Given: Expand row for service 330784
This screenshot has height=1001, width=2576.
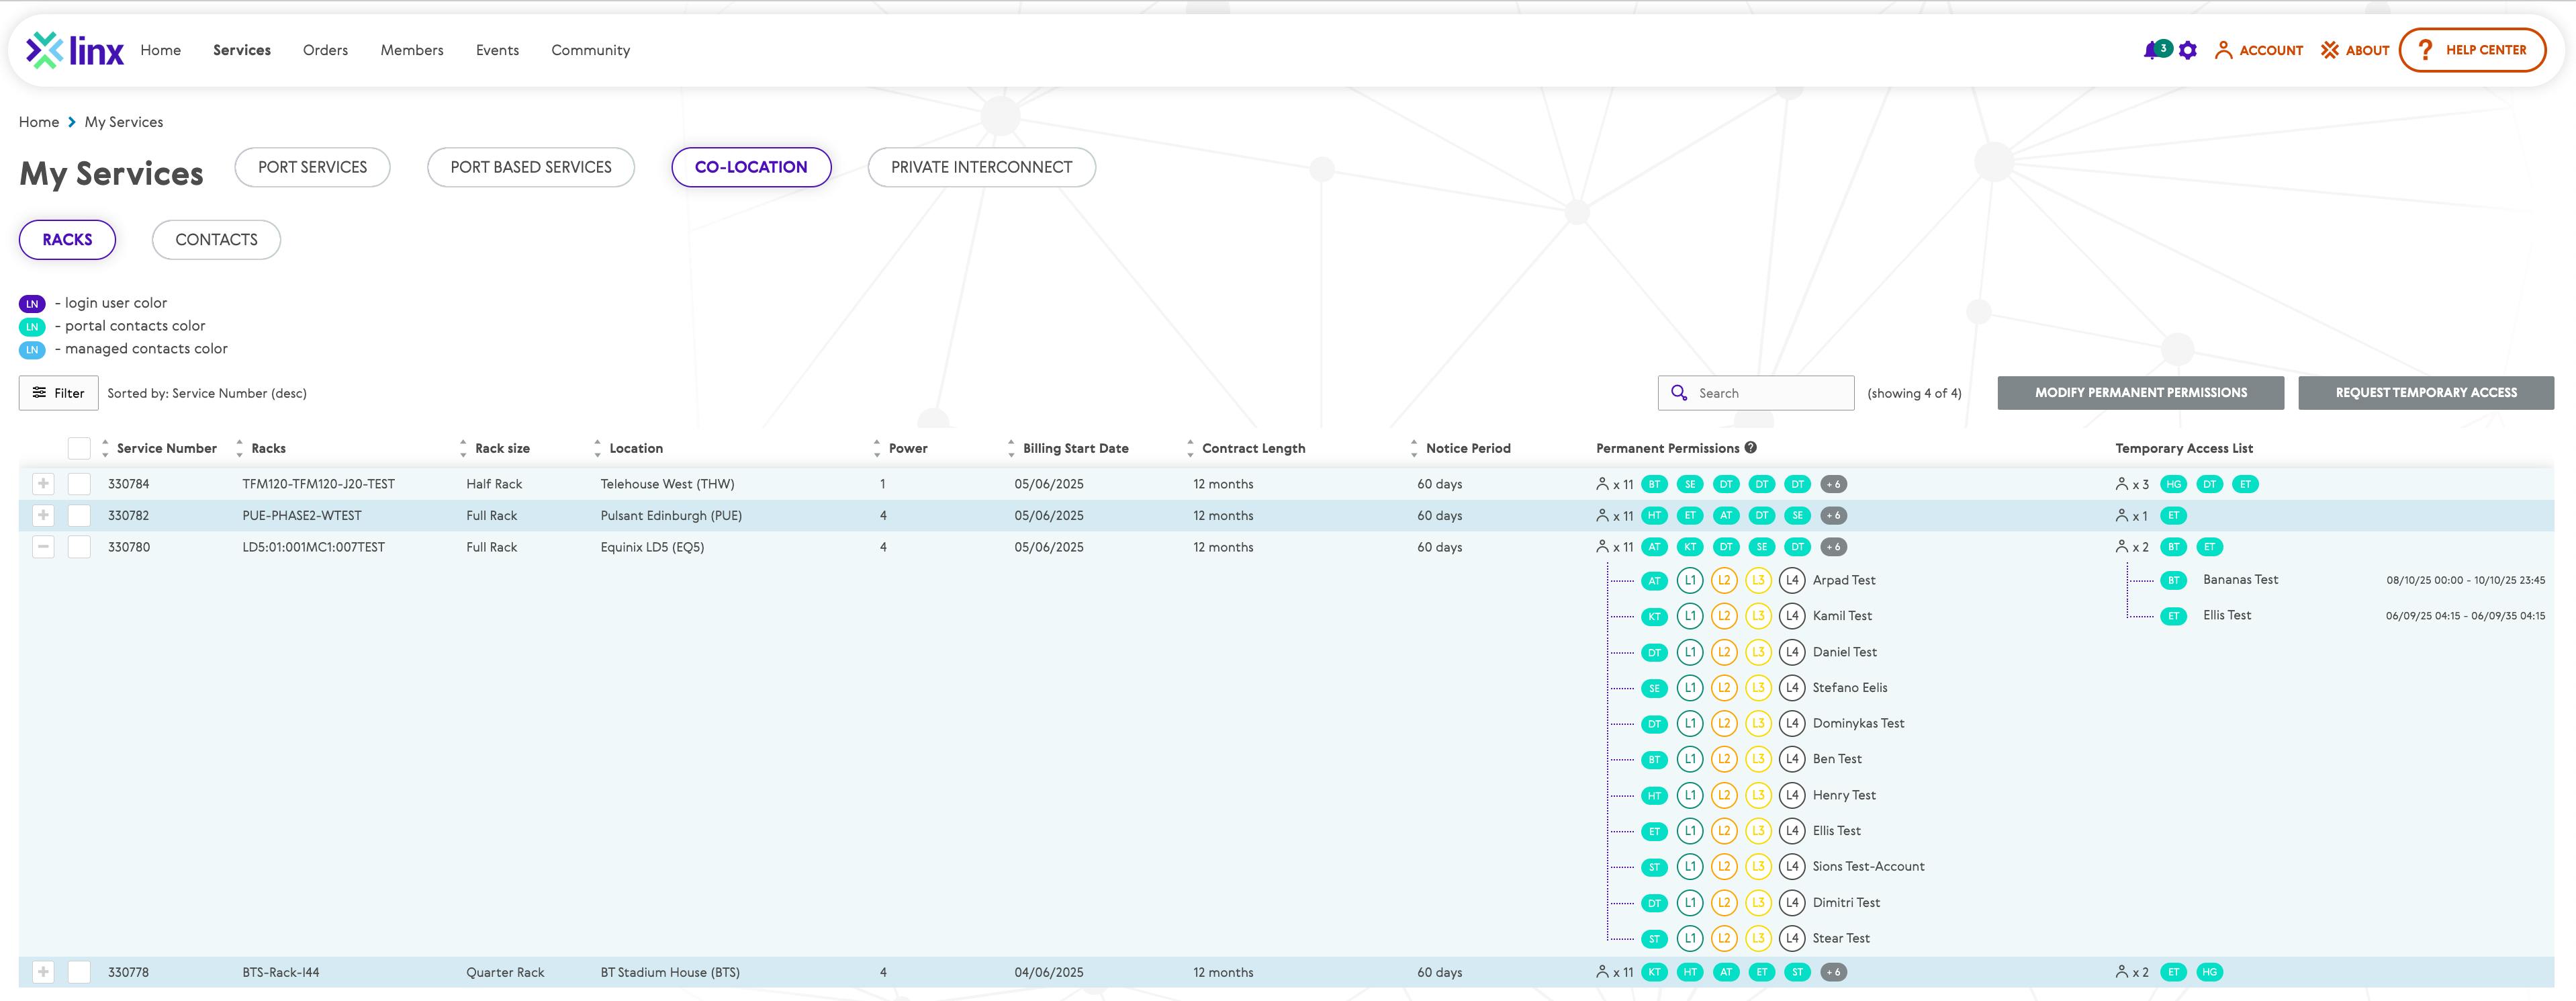Looking at the screenshot, I should tap(43, 484).
